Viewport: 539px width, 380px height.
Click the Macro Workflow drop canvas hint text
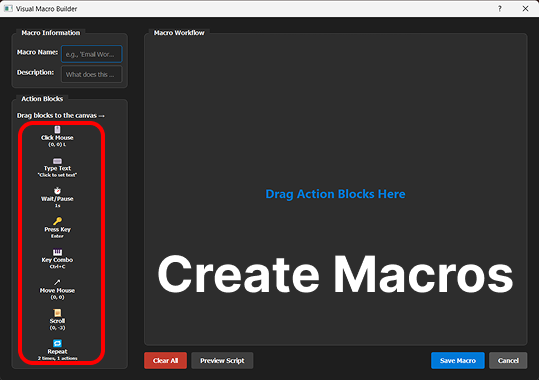[335, 194]
